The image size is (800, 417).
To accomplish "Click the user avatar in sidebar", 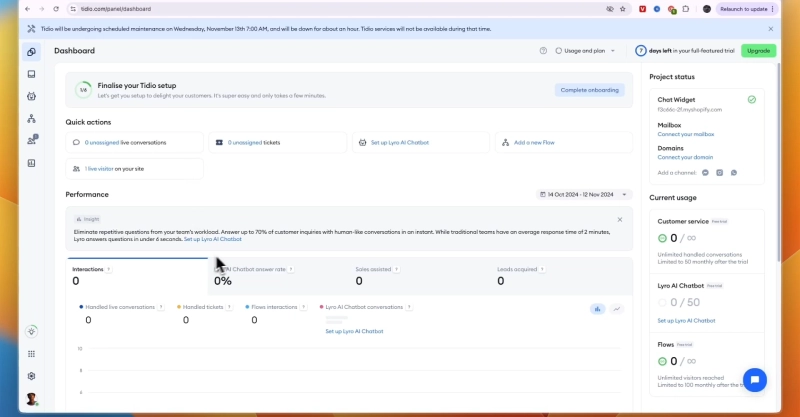I will tap(32, 399).
